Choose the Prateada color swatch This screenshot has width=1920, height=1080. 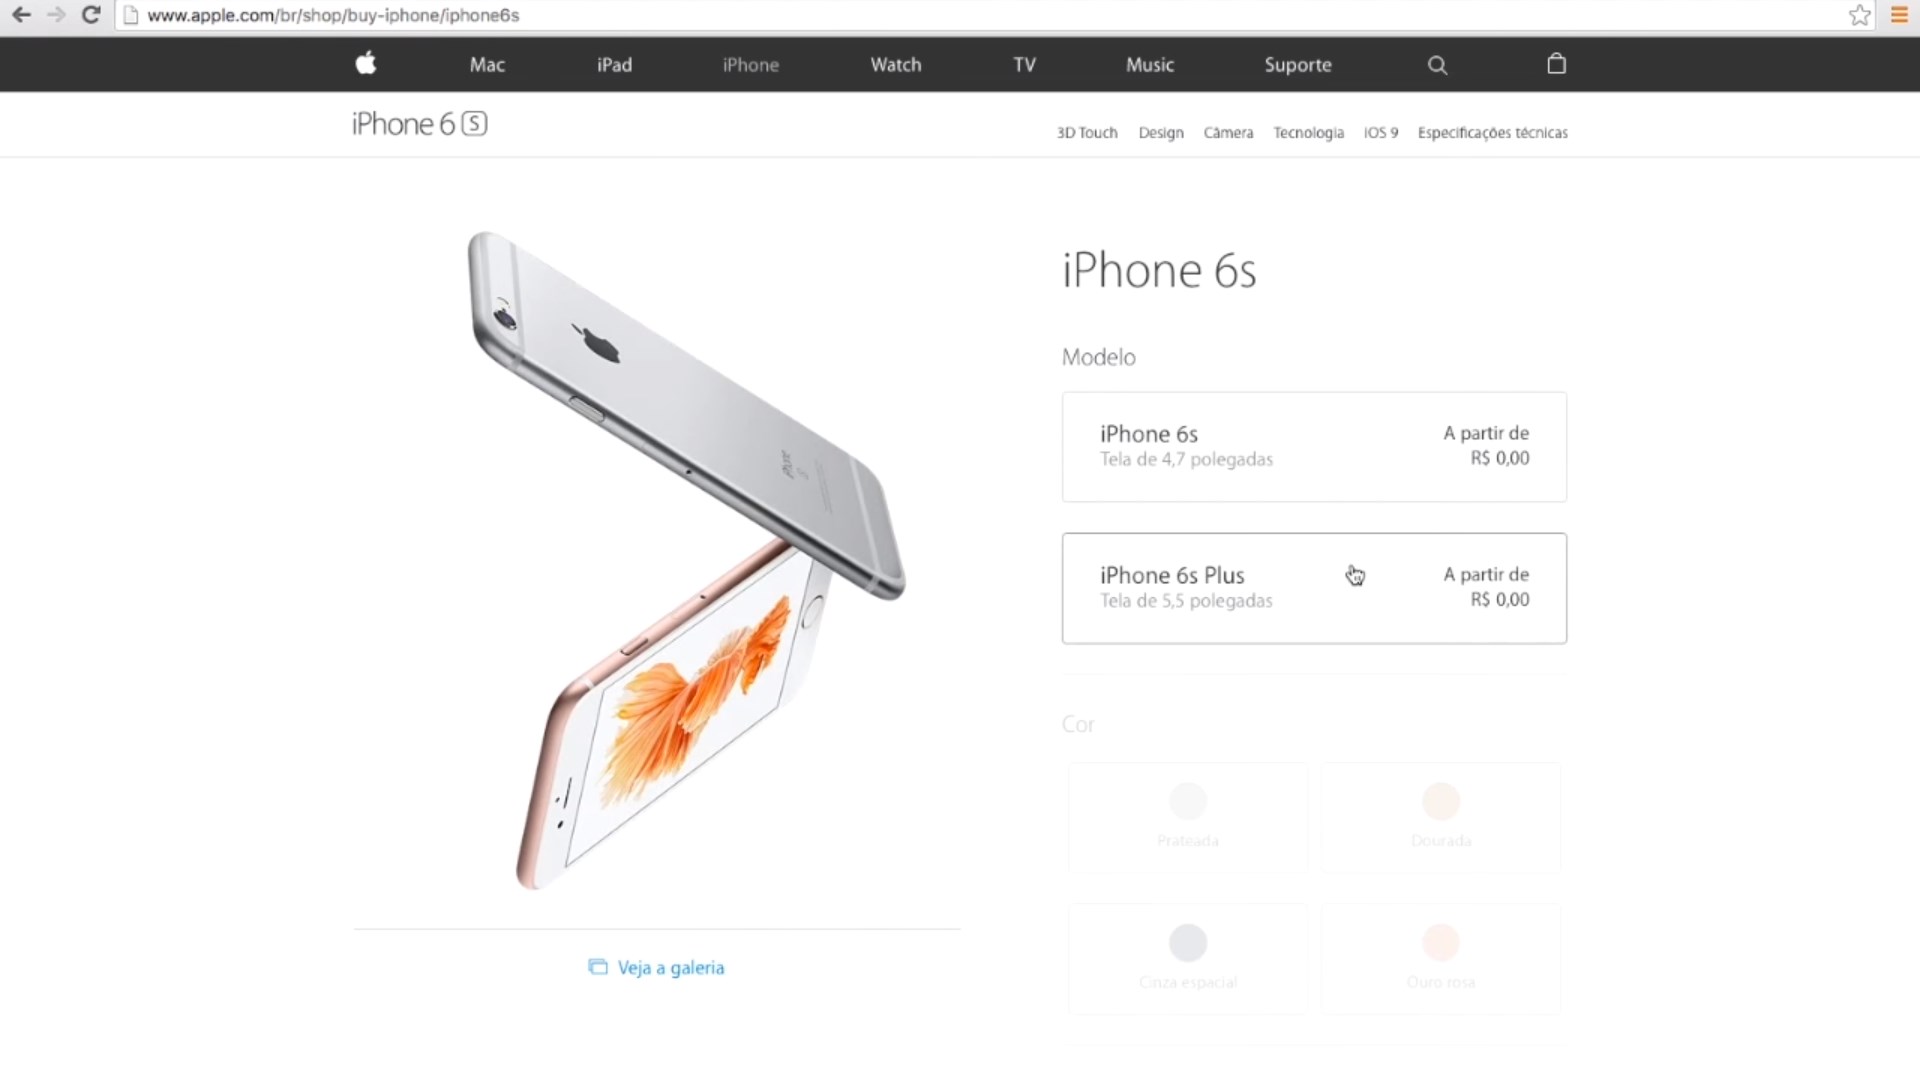pyautogui.click(x=1188, y=817)
